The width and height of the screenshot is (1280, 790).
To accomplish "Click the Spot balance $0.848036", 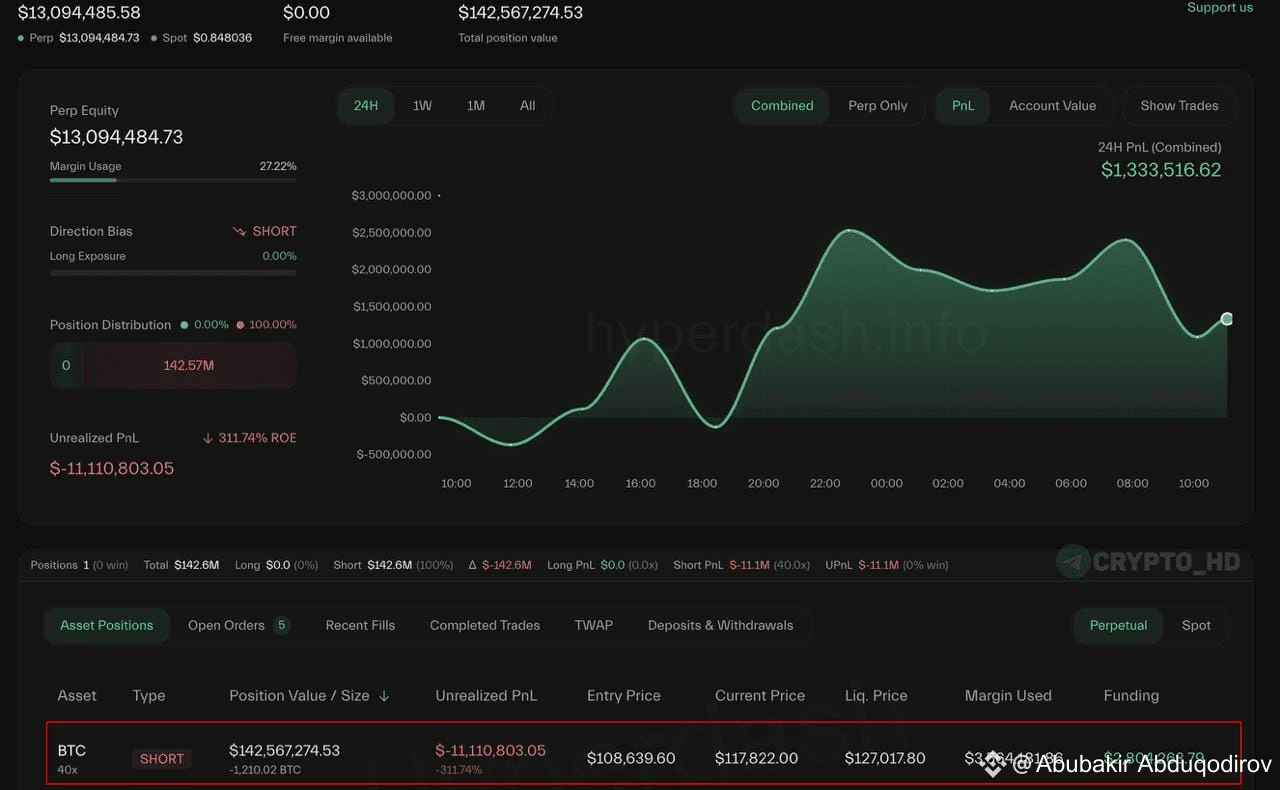I will click(222, 38).
